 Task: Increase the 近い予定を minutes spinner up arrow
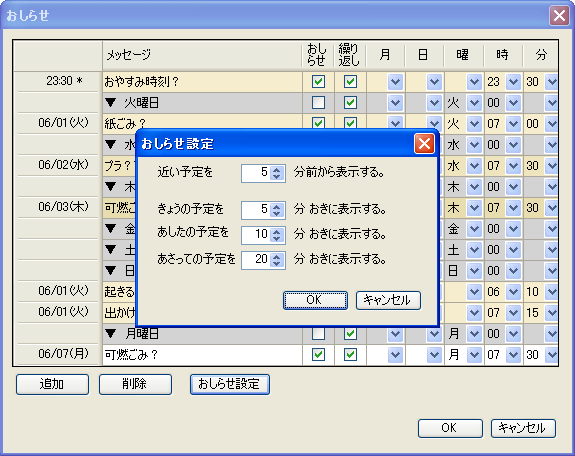tap(276, 169)
